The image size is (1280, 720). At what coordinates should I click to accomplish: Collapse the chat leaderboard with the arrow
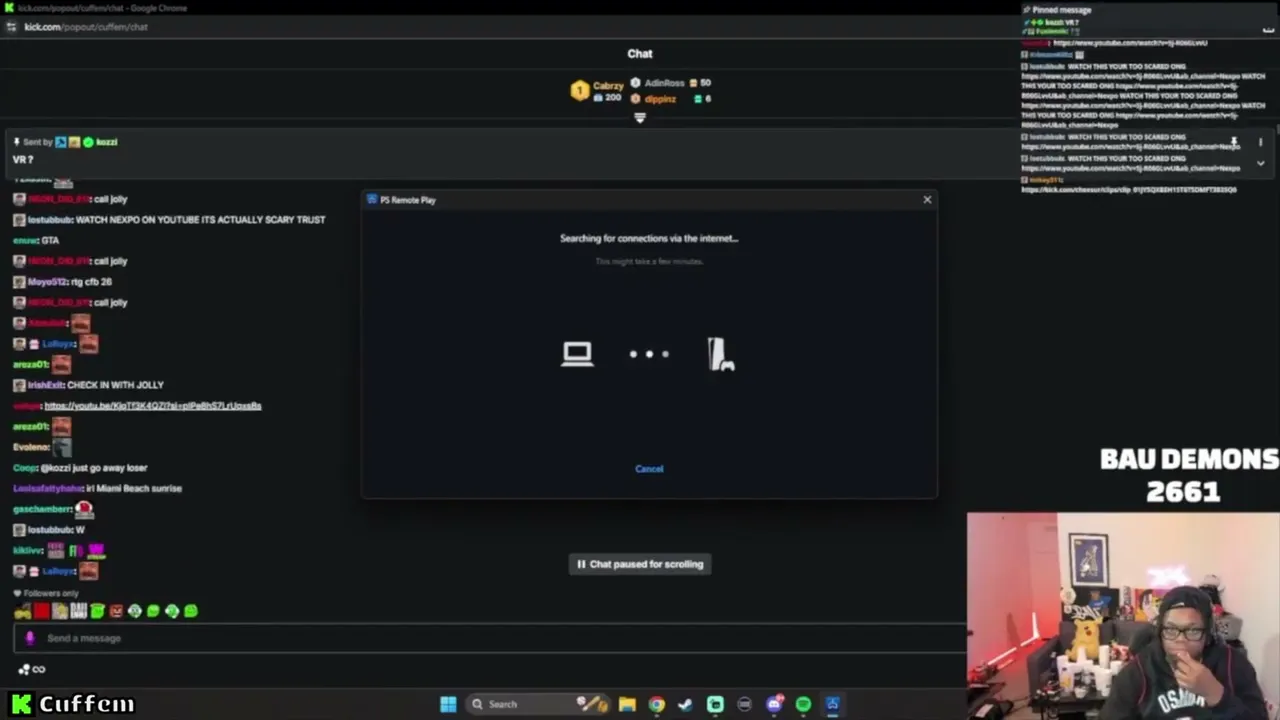click(640, 118)
